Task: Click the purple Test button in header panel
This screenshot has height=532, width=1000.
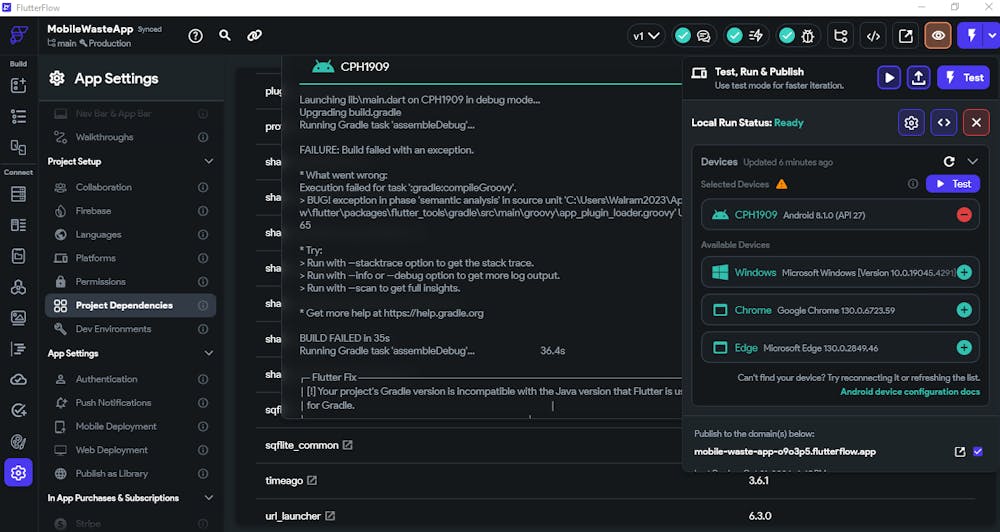Action: click(964, 78)
